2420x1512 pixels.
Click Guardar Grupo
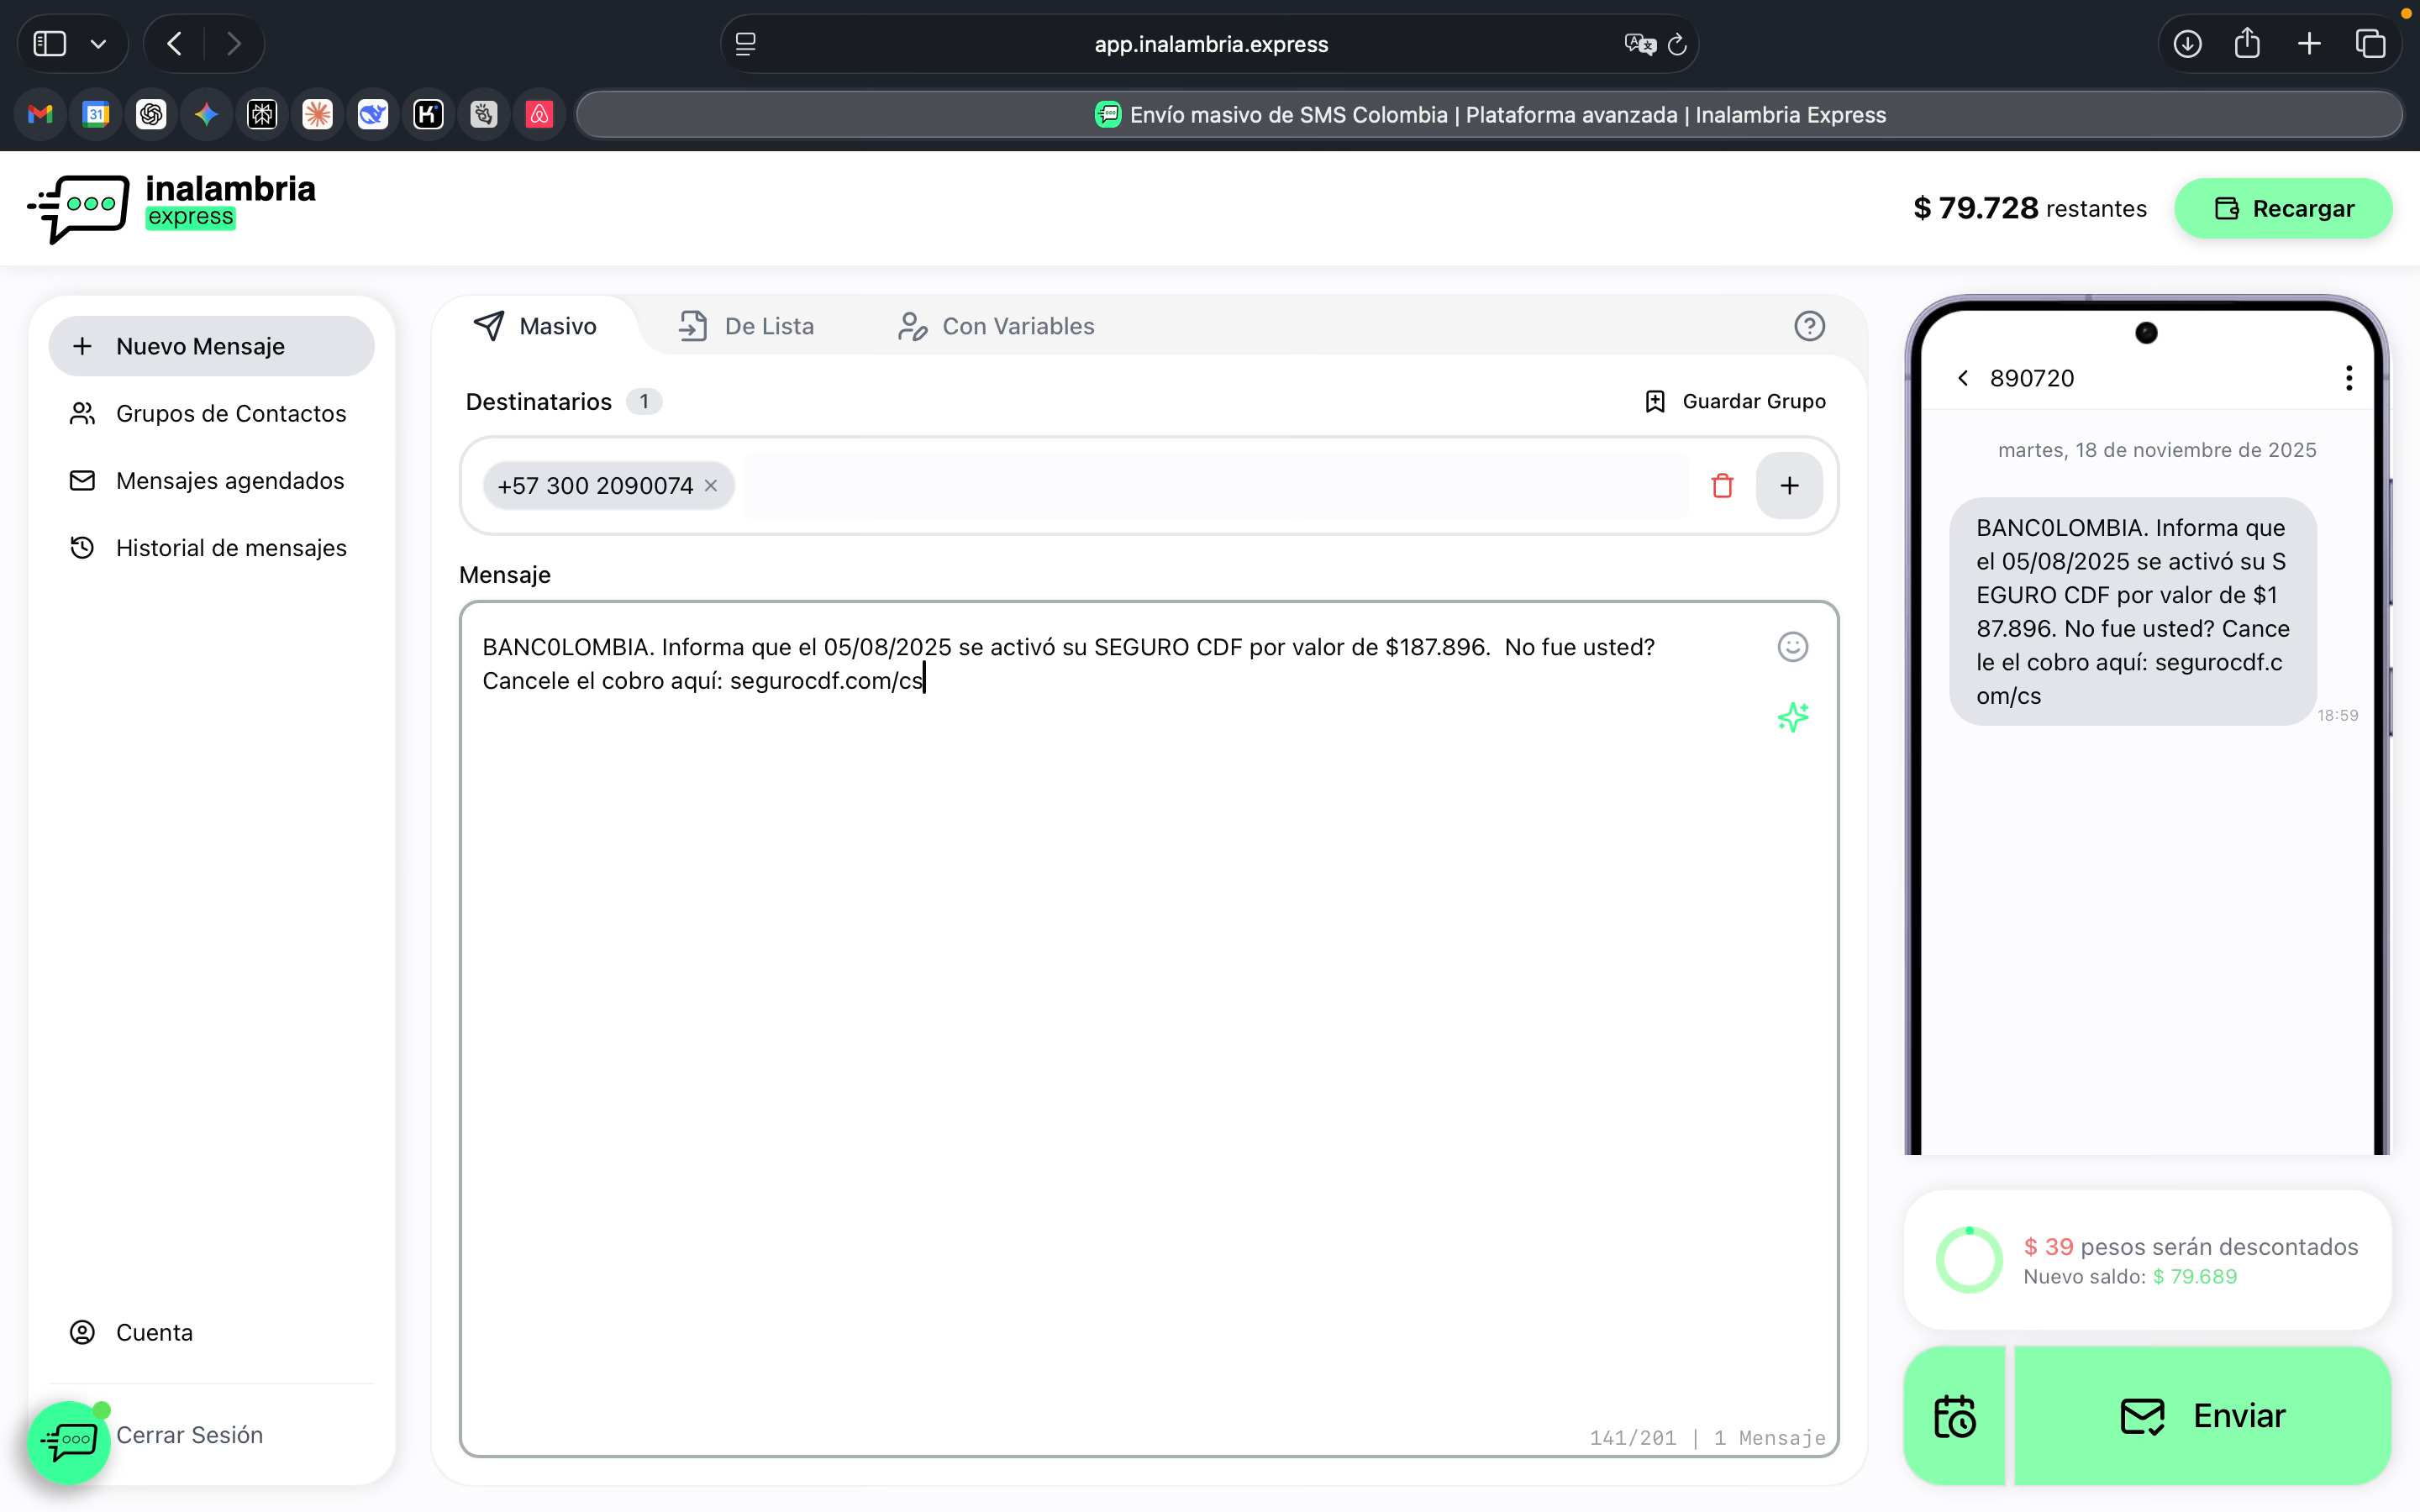(x=1735, y=401)
